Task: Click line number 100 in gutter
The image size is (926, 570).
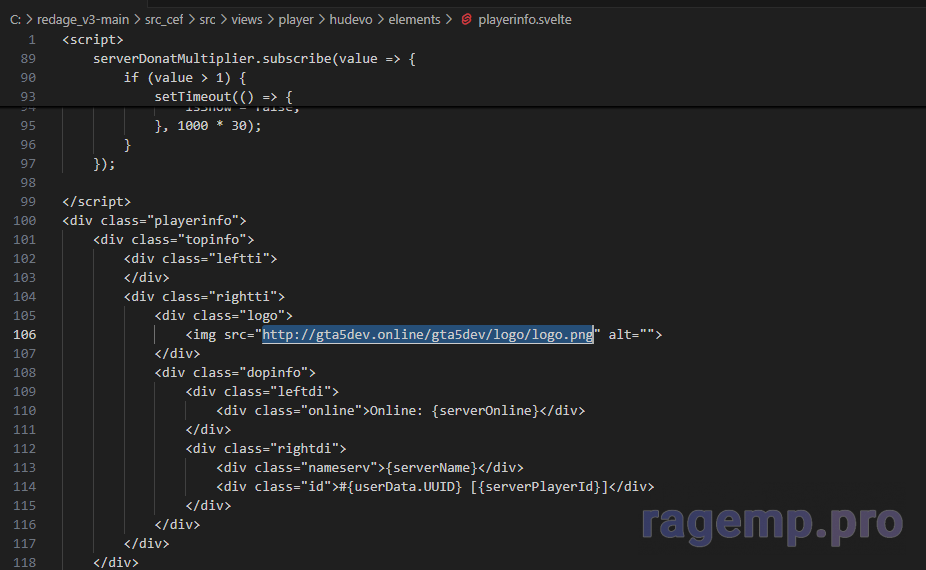Action: [26, 221]
